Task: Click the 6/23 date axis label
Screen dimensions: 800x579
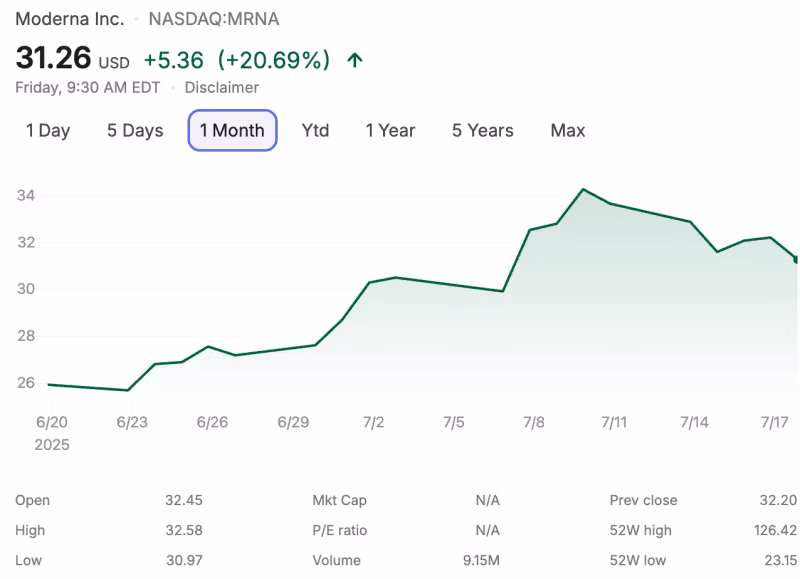Action: (132, 422)
